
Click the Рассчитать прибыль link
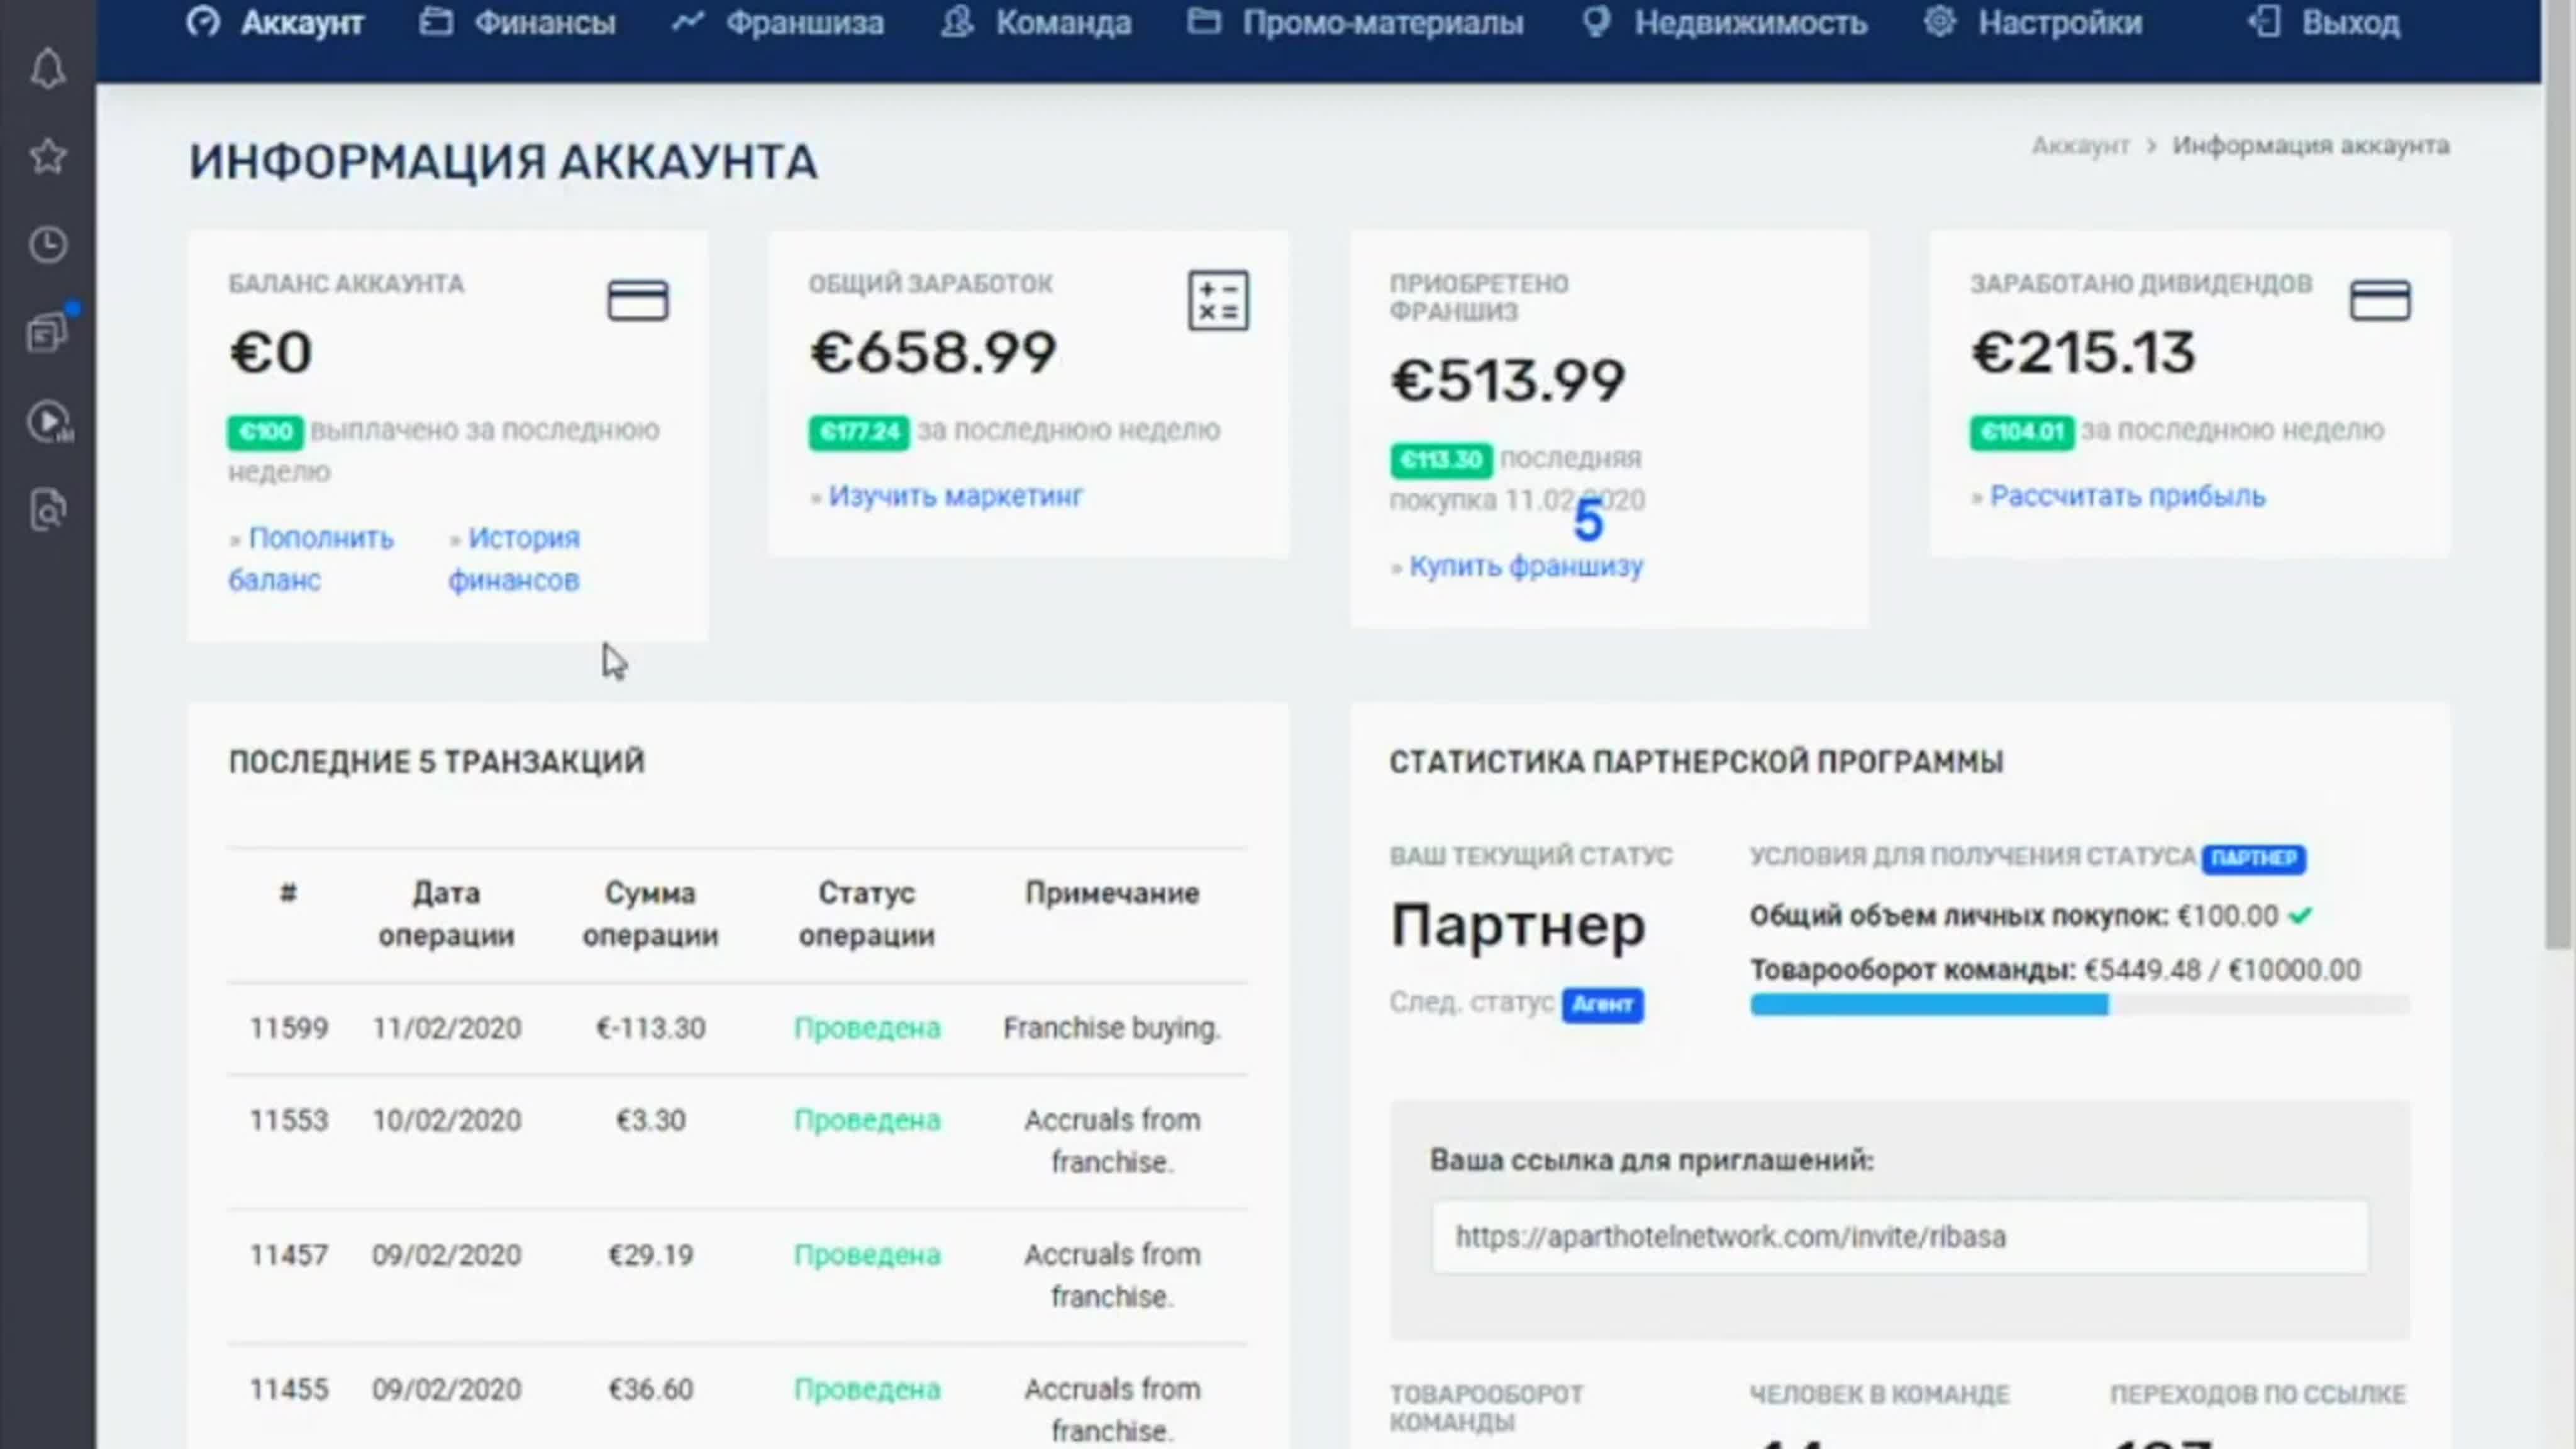(2127, 496)
